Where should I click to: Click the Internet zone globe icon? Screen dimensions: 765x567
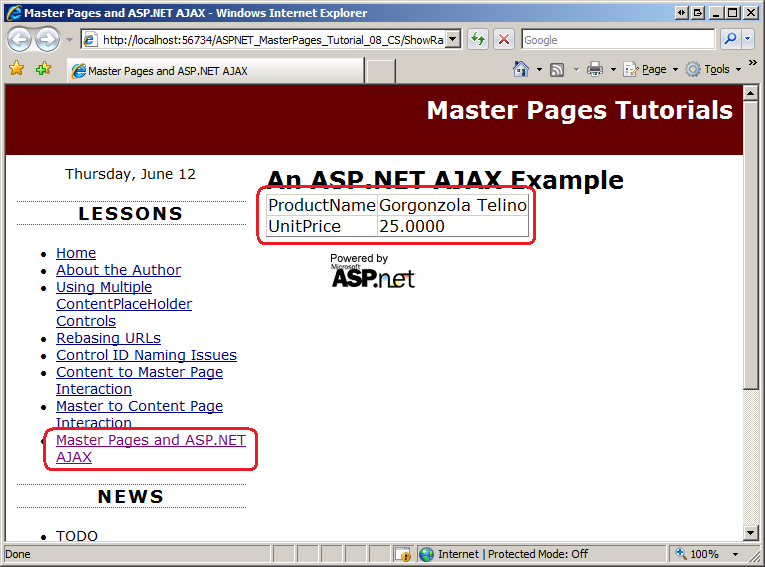coord(426,554)
